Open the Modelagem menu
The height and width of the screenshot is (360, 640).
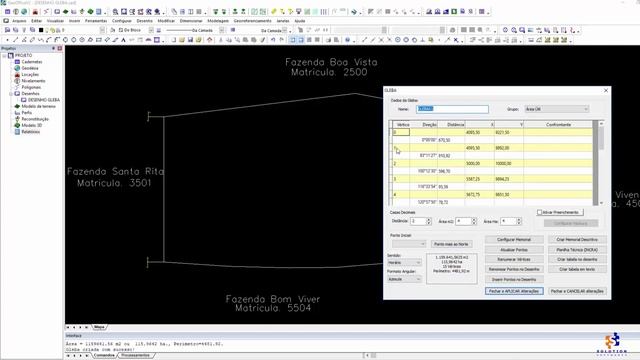click(218, 21)
